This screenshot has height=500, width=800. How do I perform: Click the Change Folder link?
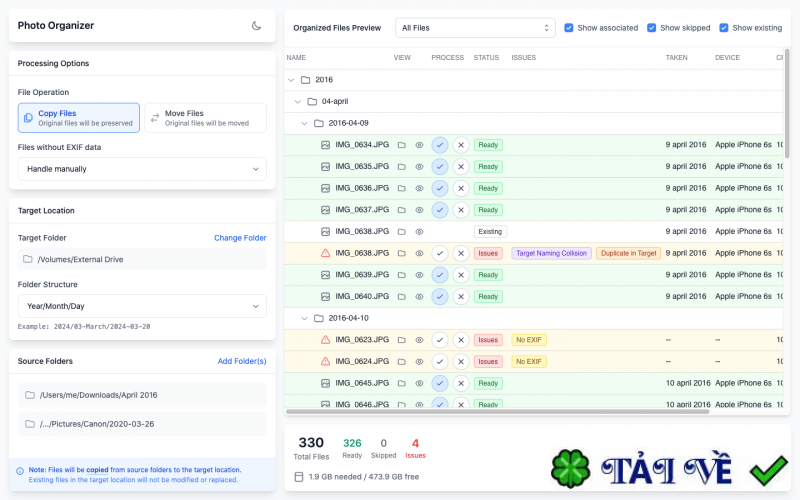pyautogui.click(x=240, y=238)
